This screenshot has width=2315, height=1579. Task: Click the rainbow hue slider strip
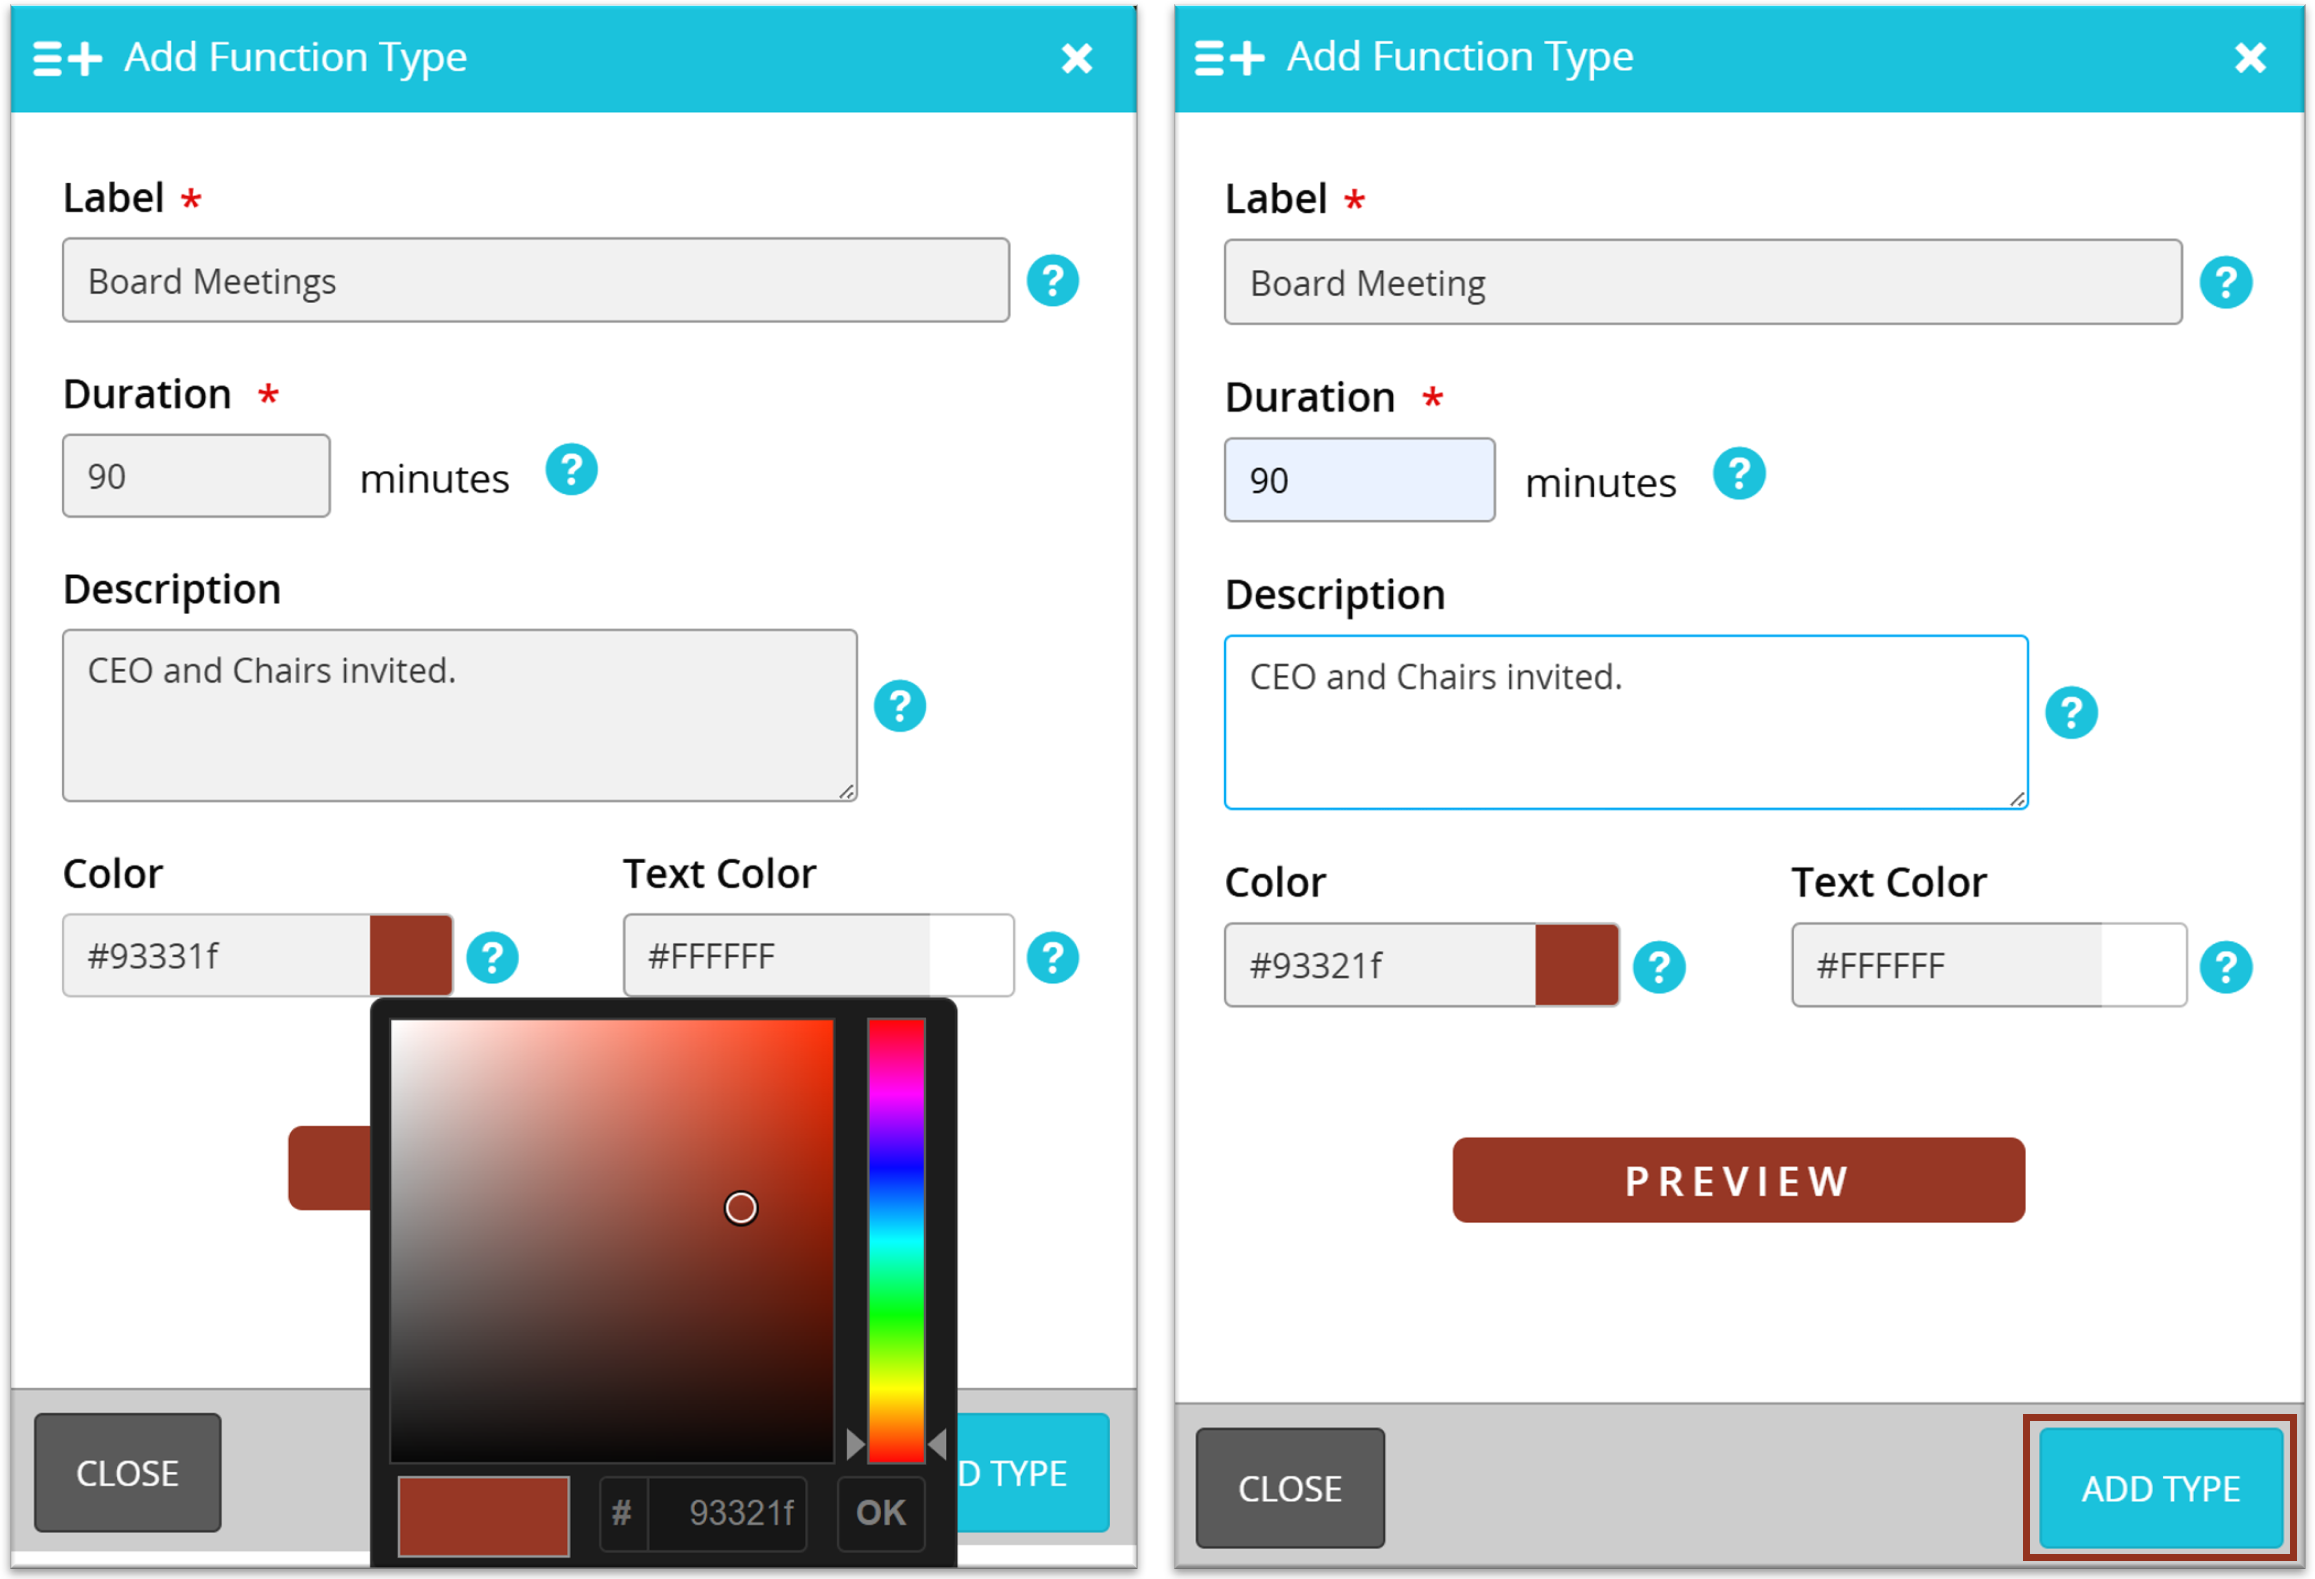coord(895,1240)
